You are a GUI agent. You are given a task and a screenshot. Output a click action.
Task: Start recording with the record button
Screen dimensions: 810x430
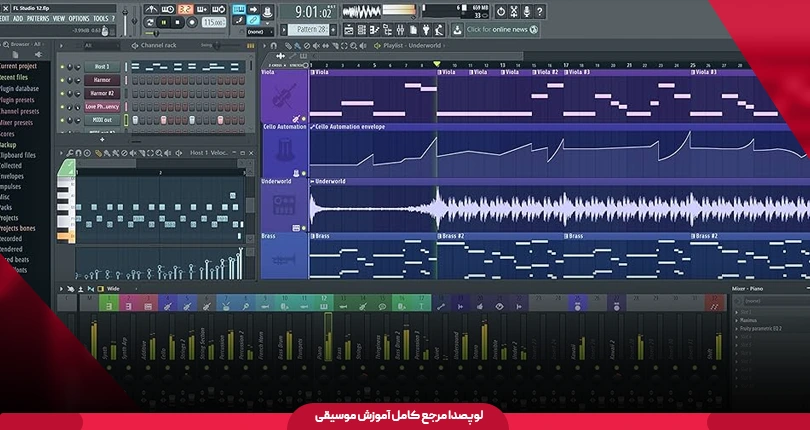pyautogui.click(x=192, y=22)
